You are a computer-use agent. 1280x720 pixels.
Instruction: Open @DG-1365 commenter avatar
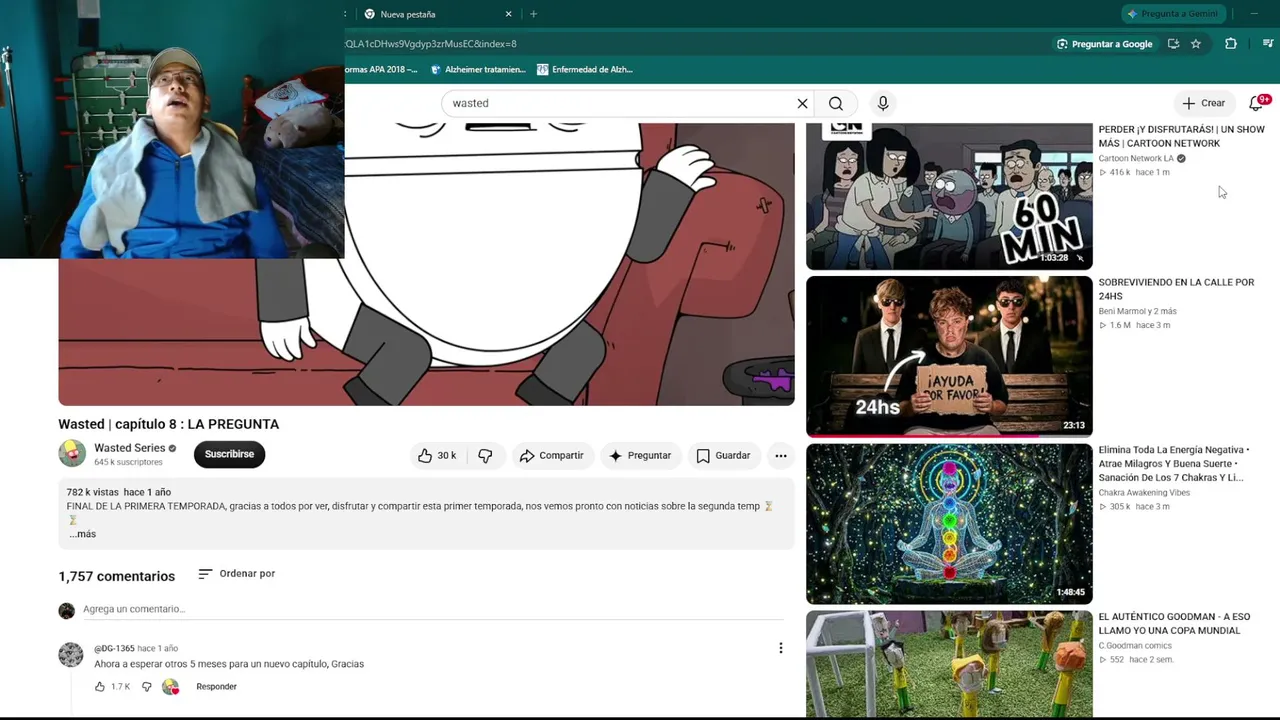point(71,655)
